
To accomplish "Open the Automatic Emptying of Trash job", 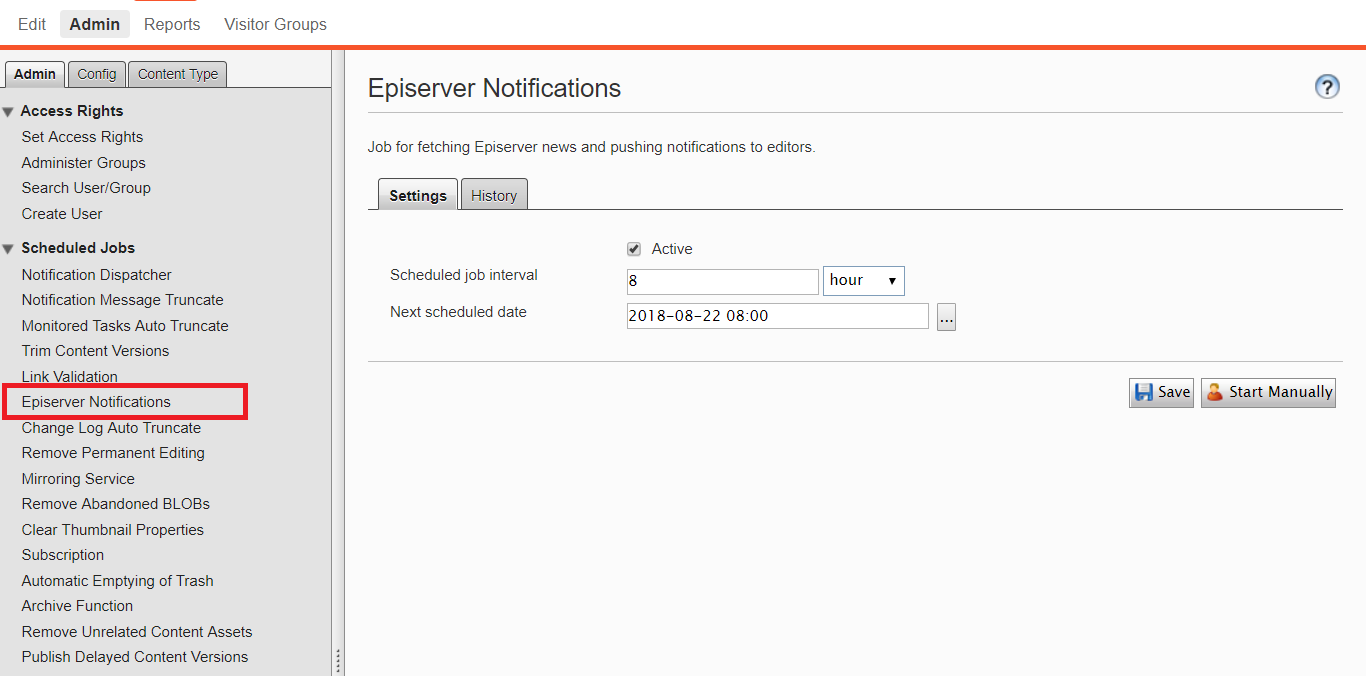I will point(118,581).
